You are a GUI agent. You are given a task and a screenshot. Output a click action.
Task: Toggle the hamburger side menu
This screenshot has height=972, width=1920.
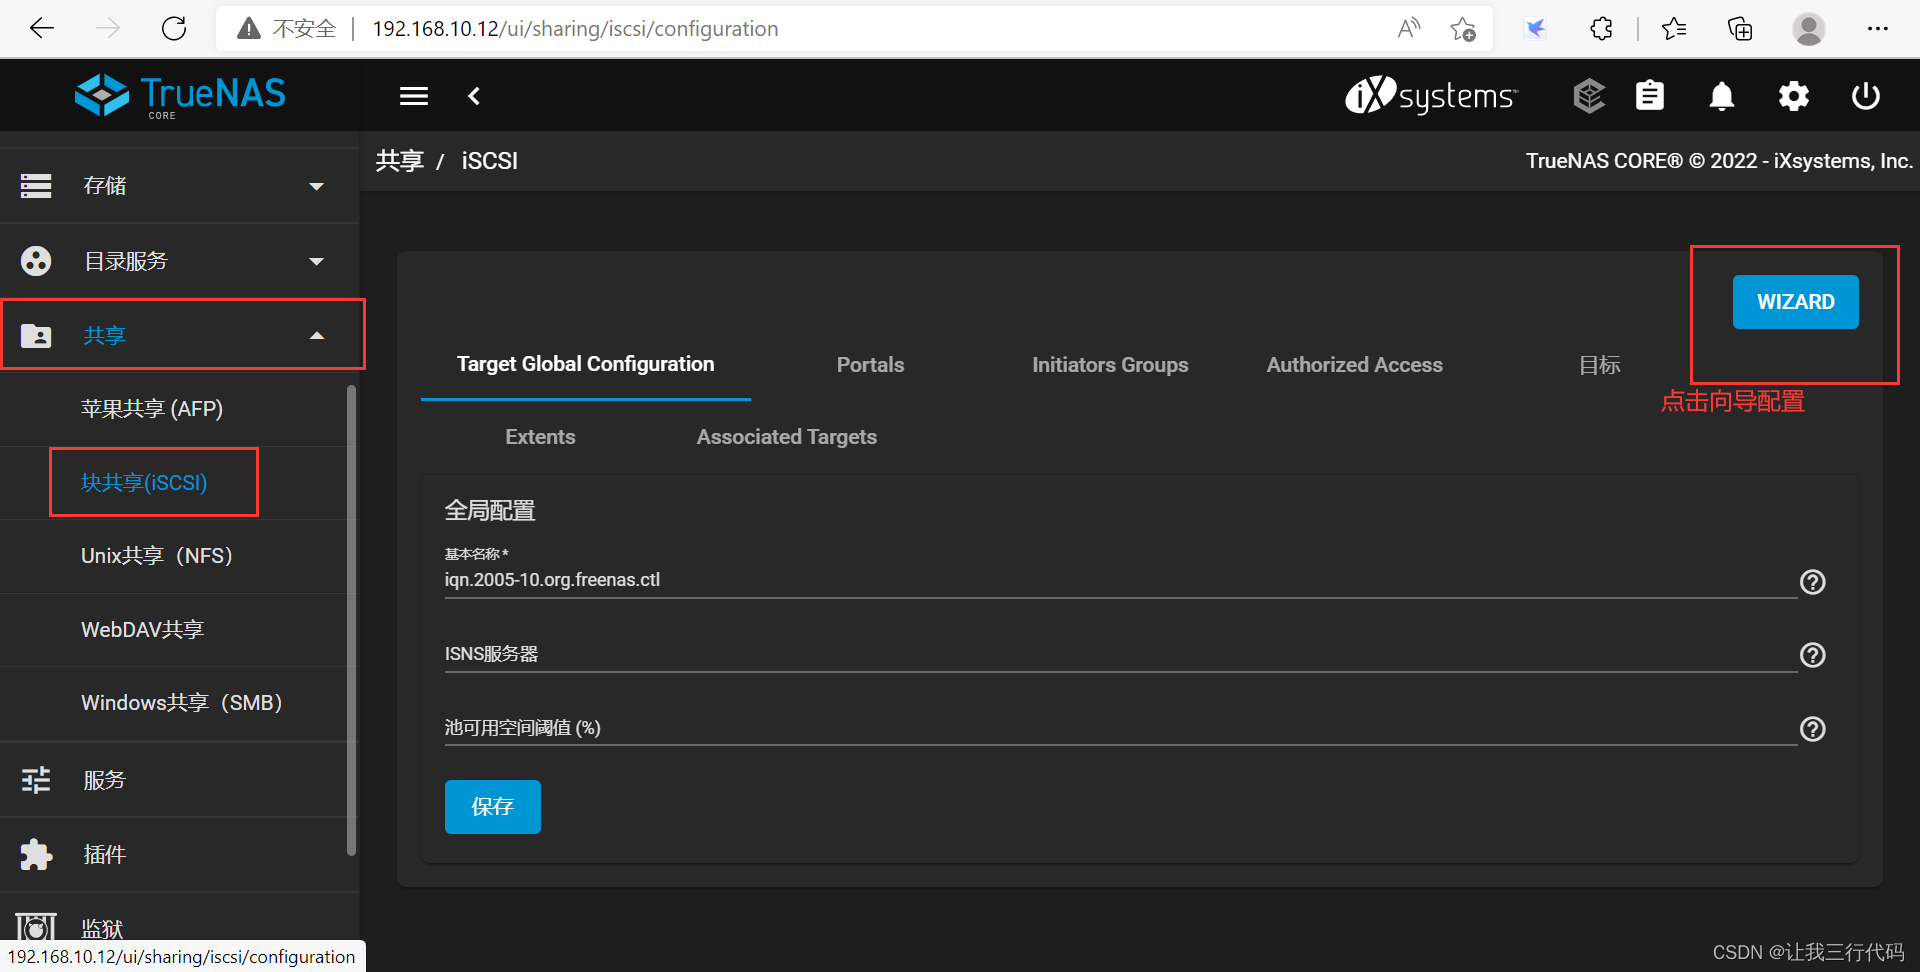coord(414,96)
